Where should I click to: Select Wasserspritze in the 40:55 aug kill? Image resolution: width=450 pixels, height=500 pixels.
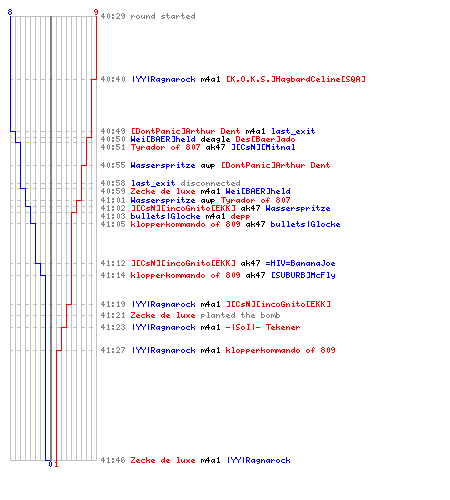[x=163, y=165]
